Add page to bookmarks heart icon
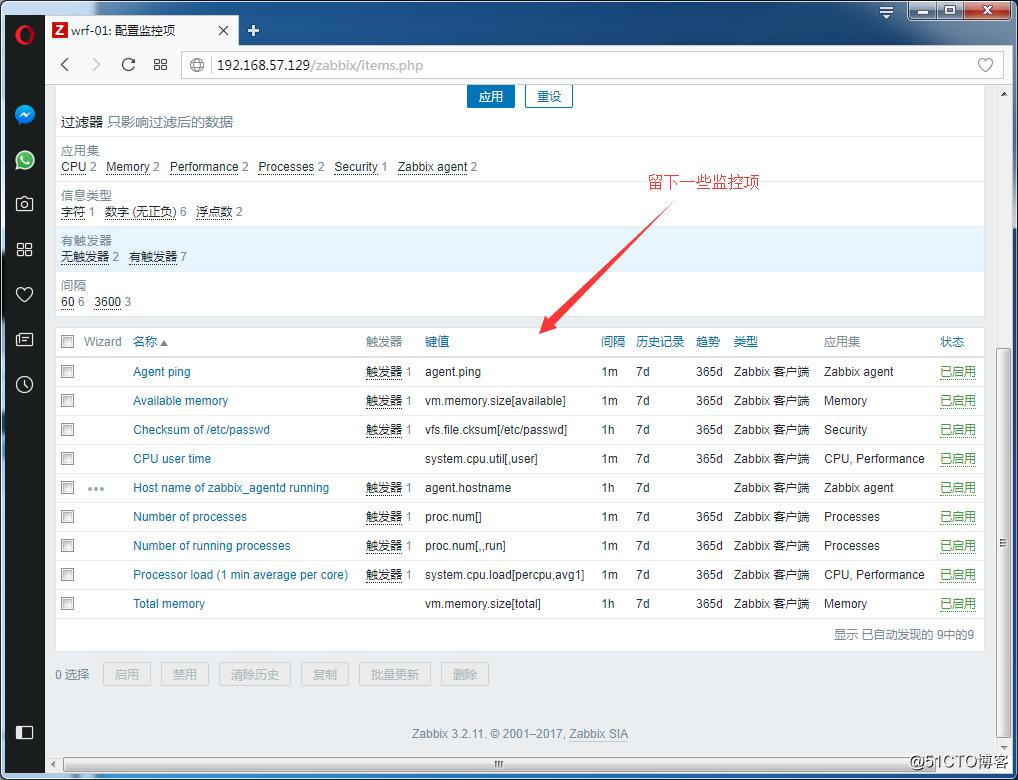1018x780 pixels. (x=985, y=65)
